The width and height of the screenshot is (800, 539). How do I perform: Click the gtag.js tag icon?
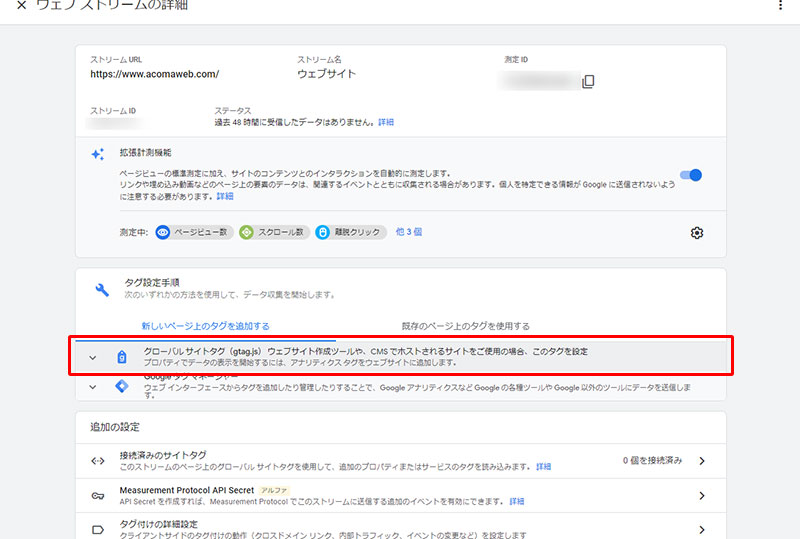point(121,357)
